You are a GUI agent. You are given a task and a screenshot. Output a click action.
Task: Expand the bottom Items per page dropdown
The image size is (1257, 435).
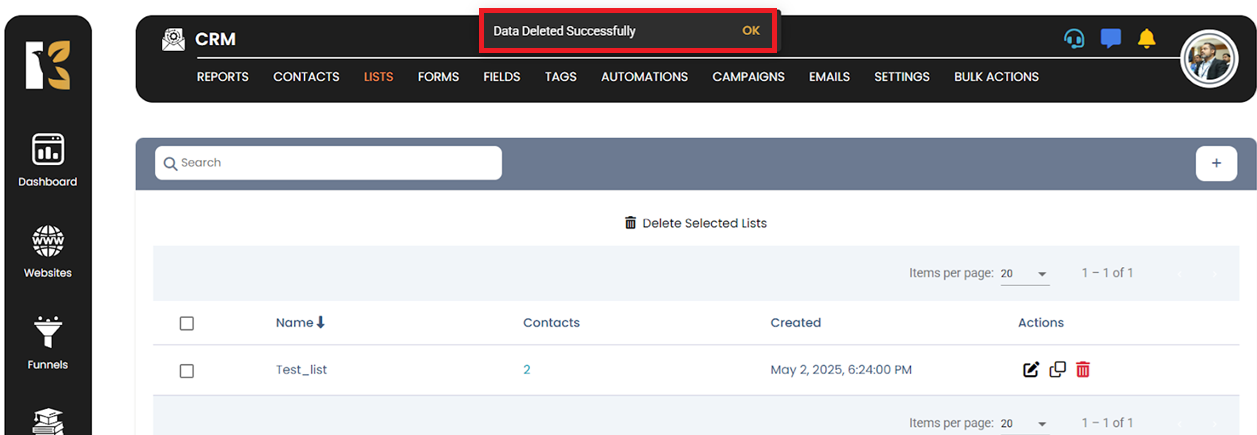(x=1026, y=424)
